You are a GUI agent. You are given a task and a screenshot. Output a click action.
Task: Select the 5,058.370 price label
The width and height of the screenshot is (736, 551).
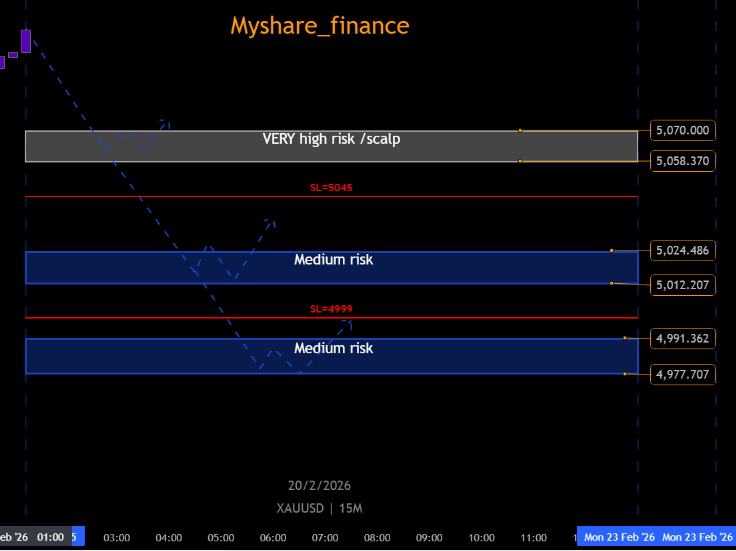pos(682,161)
